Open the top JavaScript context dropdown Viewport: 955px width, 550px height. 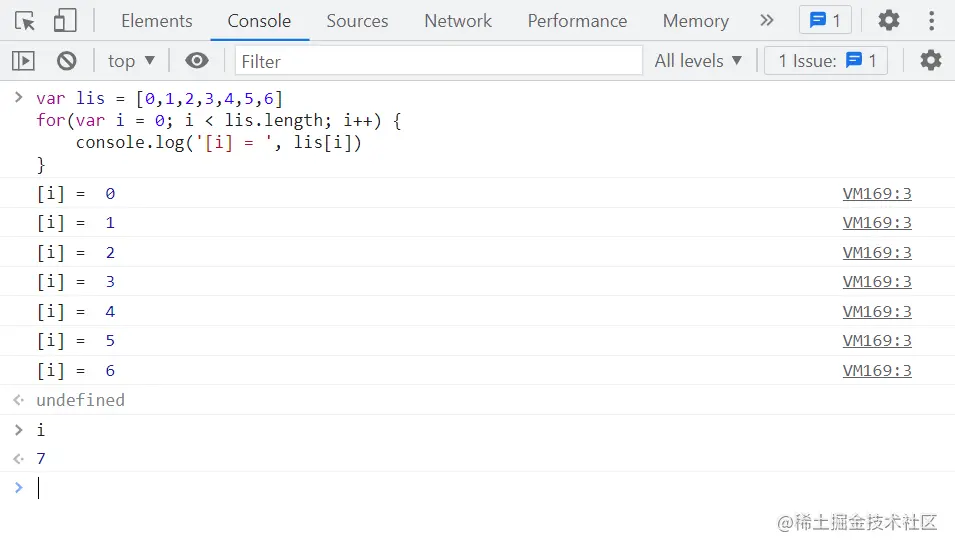click(132, 61)
